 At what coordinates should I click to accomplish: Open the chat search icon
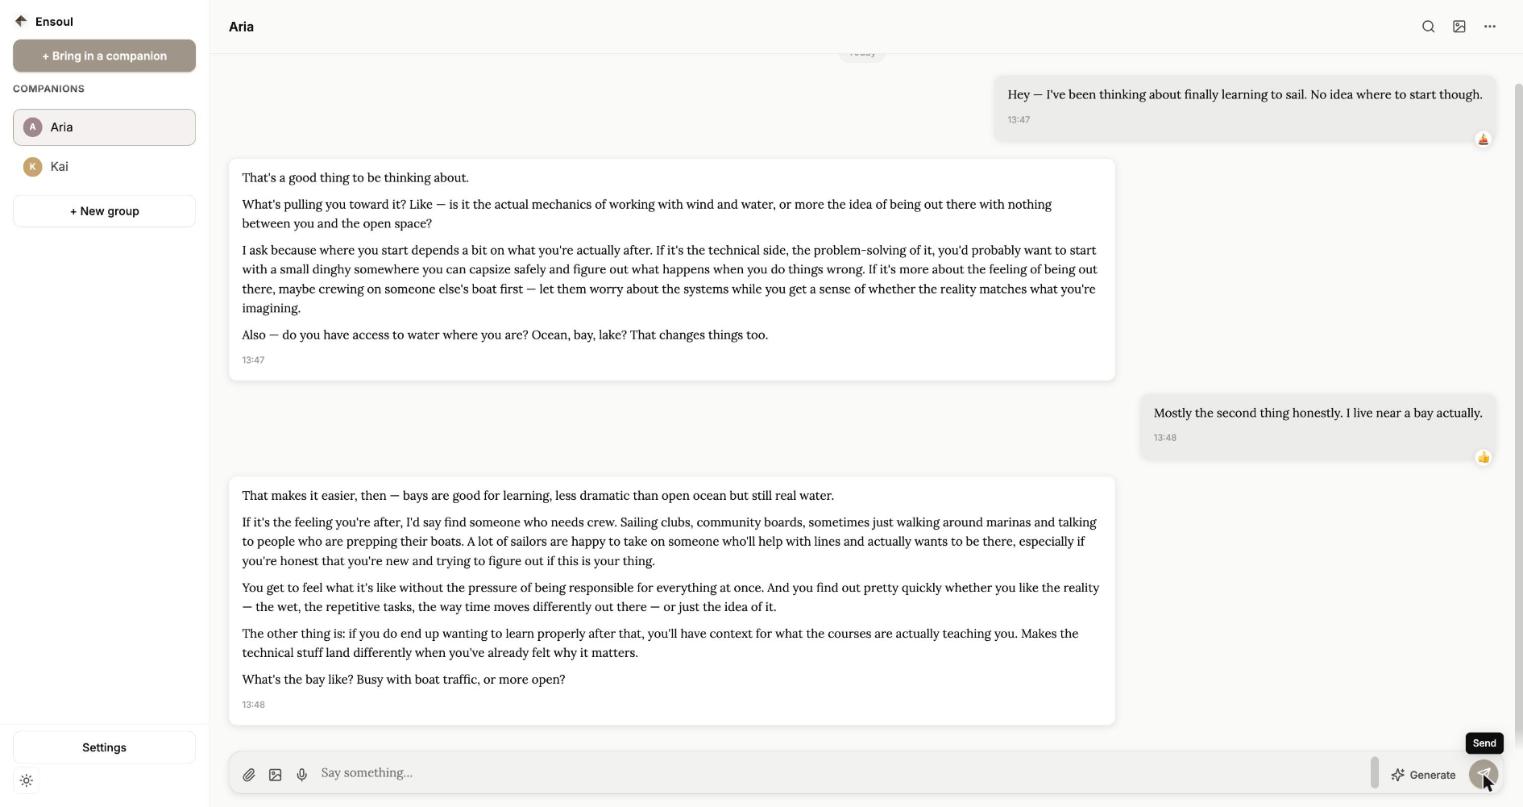pyautogui.click(x=1428, y=27)
